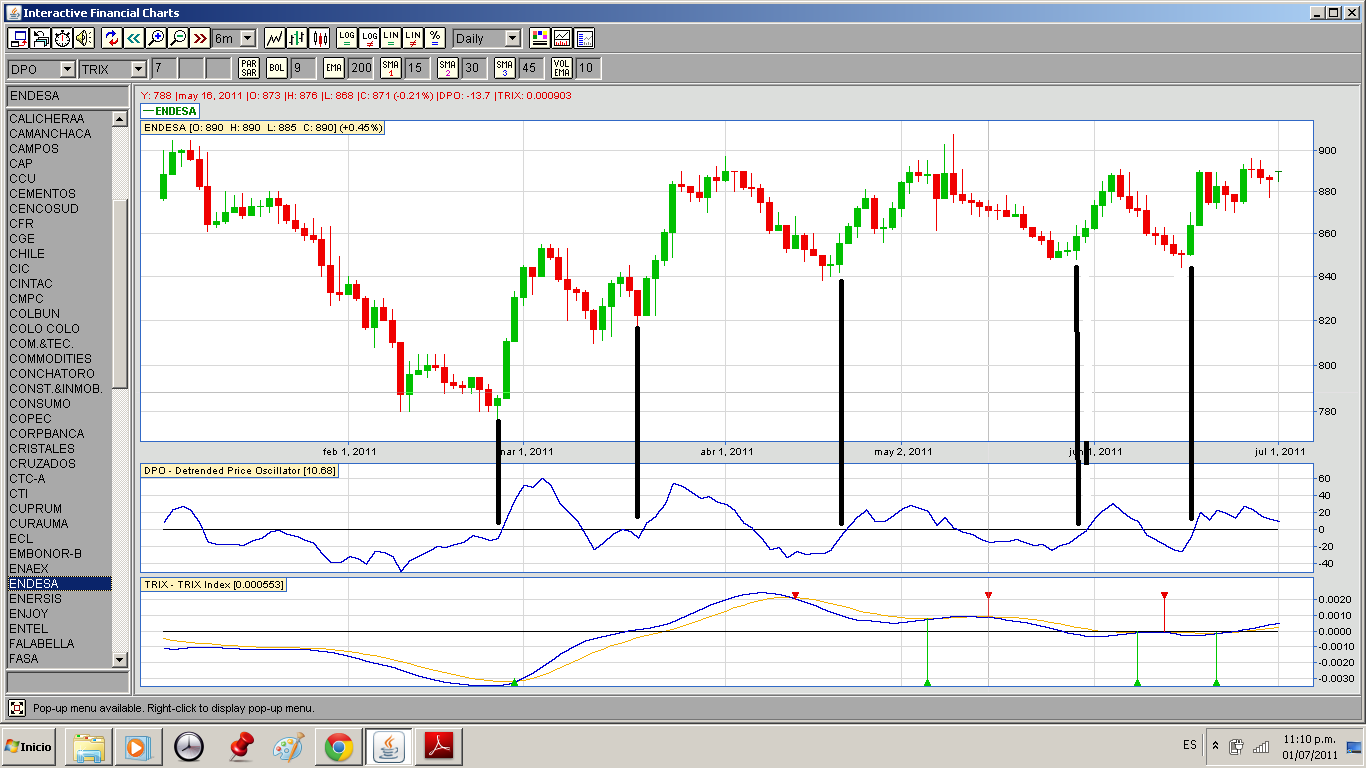This screenshot has width=1366, height=768.
Task: Click the symbol search field showing ENDESA
Action: (x=67, y=96)
